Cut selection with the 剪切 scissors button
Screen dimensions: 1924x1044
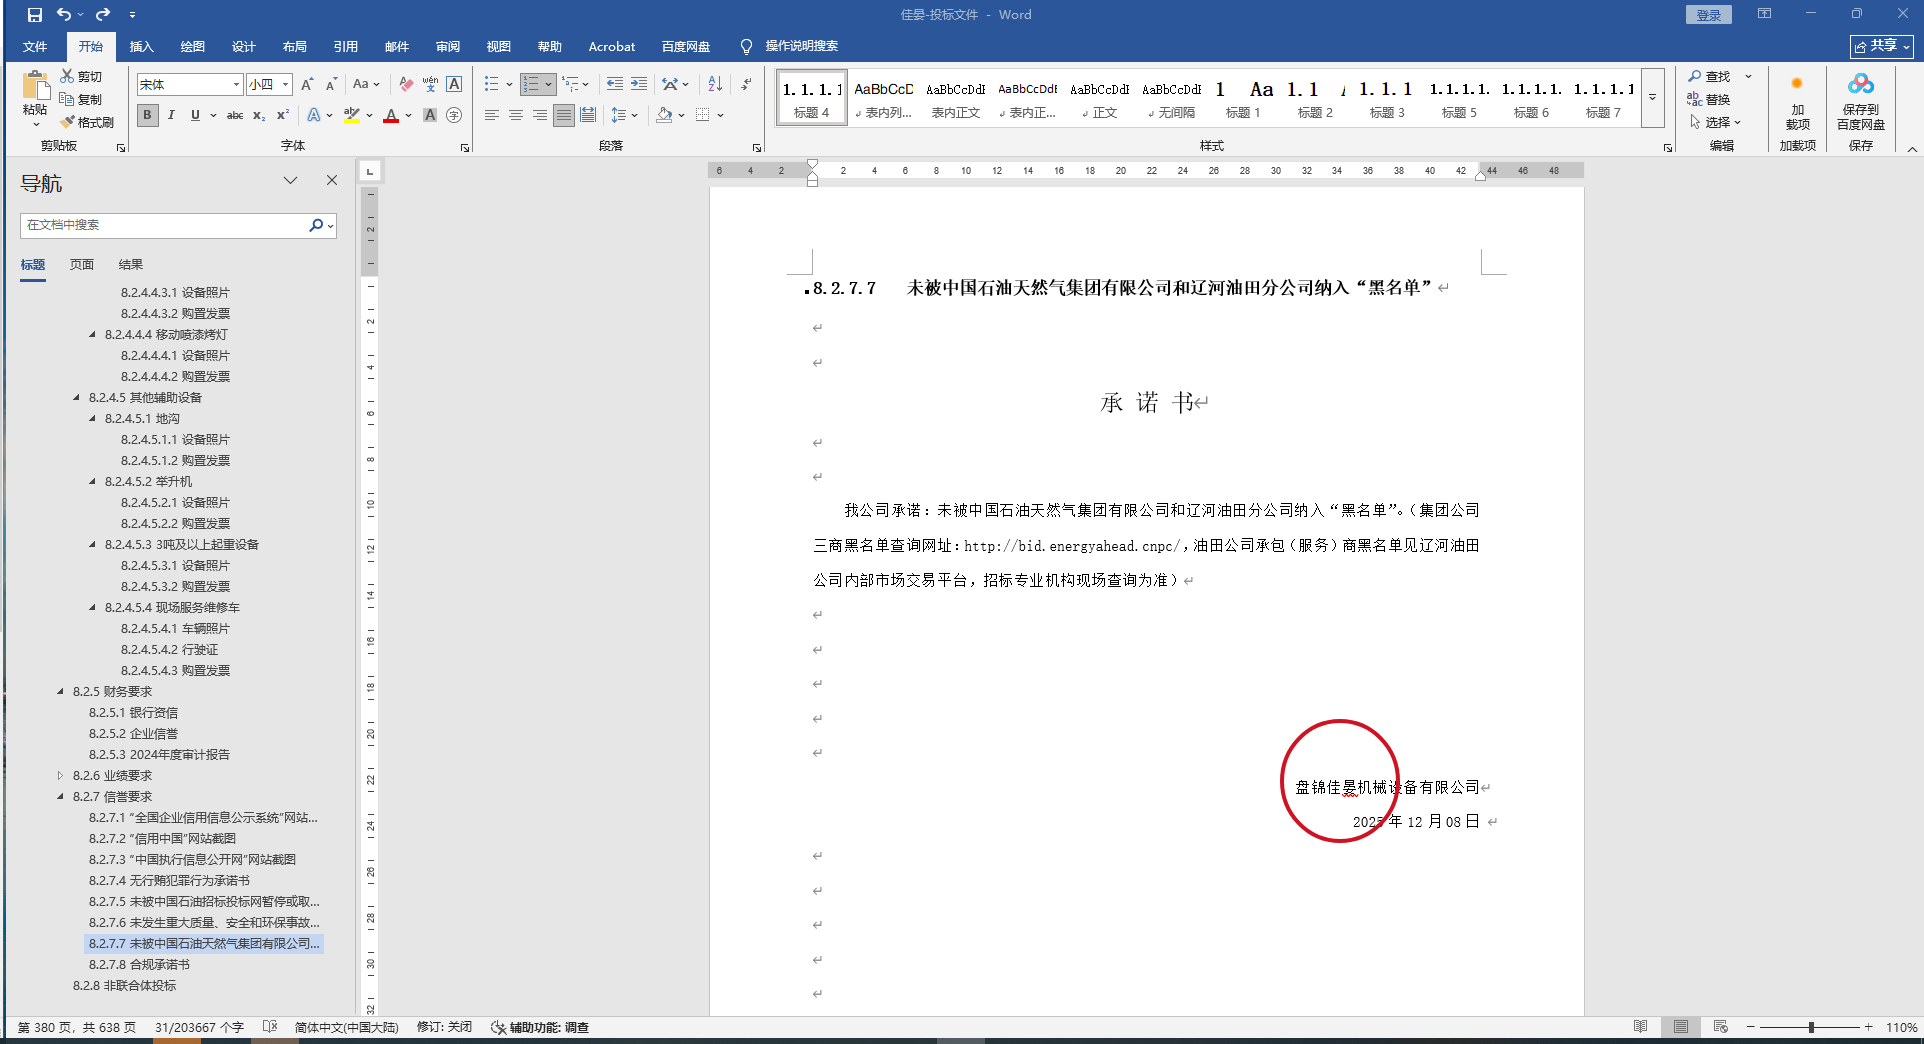pos(81,76)
